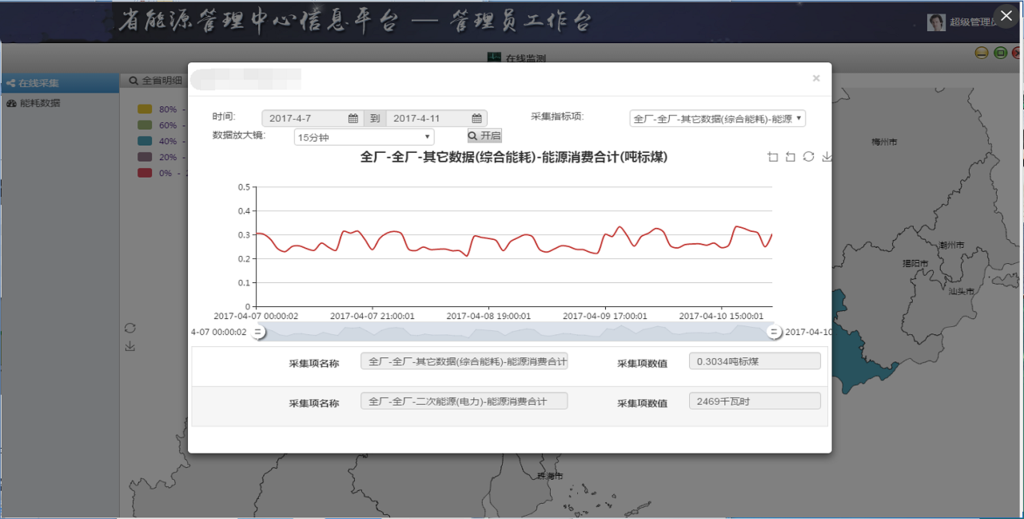
Task: Click the chart restore/refresh icon
Action: pos(808,157)
